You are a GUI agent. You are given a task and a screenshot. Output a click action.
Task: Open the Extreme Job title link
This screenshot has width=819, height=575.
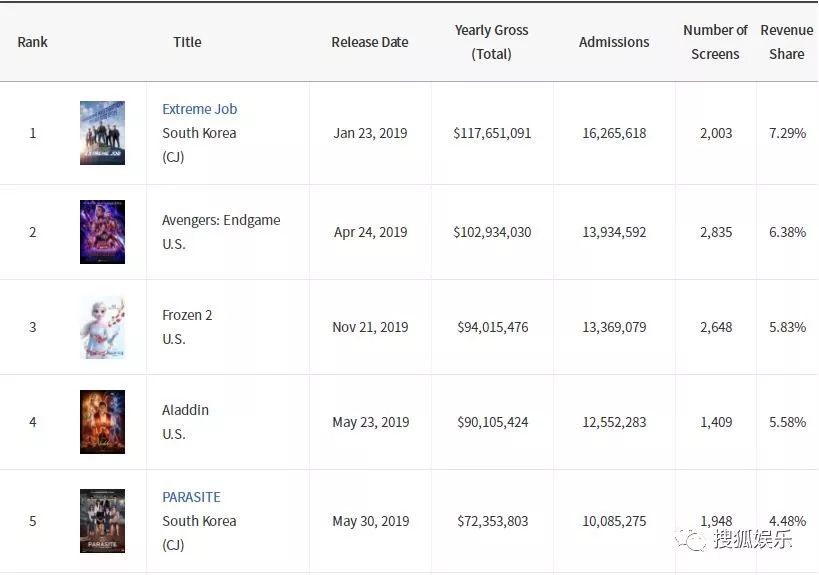200,109
